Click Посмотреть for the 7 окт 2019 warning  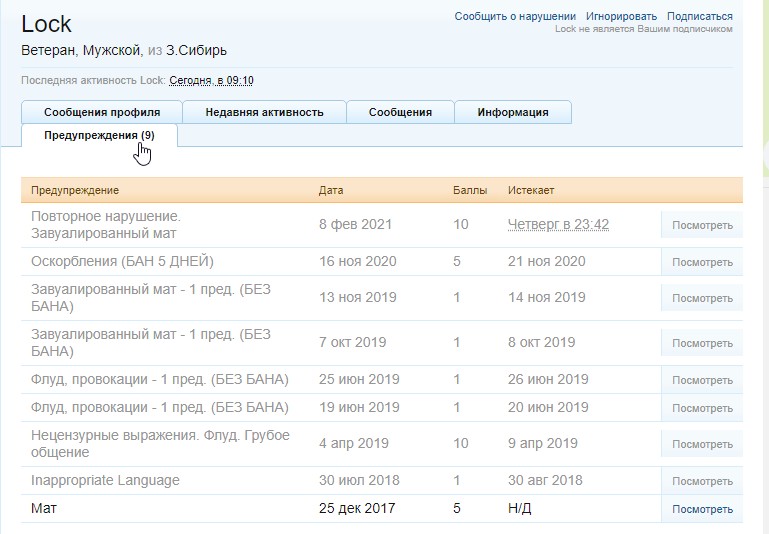click(702, 343)
